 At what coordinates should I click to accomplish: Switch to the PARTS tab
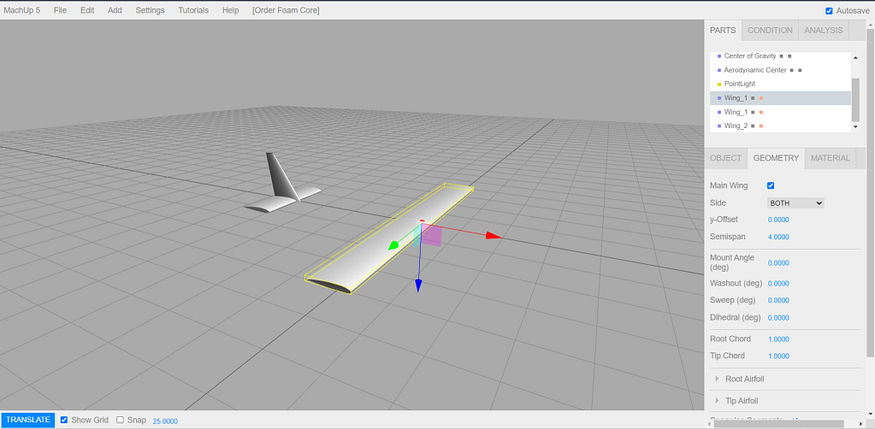[723, 30]
